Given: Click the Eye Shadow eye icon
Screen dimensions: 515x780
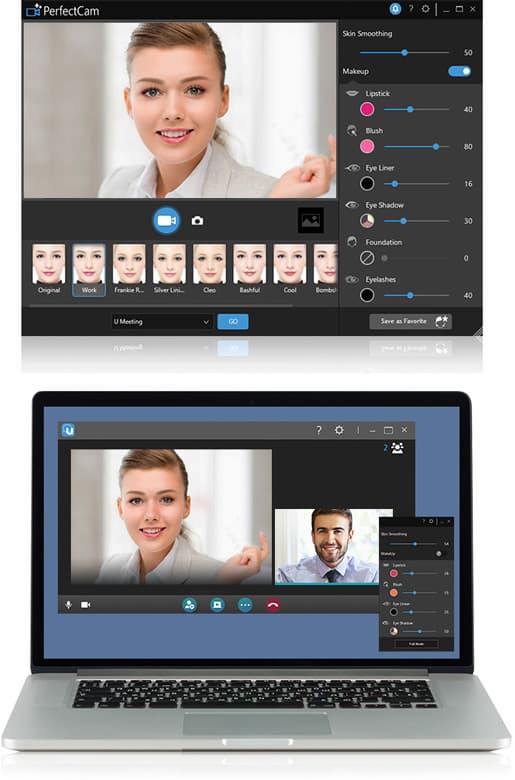Looking at the screenshot, I should [352, 205].
